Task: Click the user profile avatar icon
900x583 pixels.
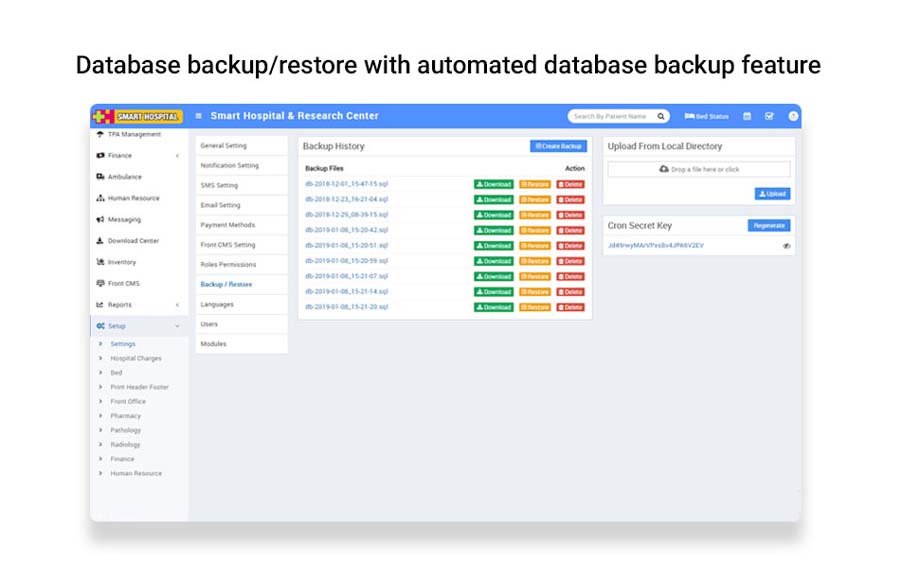Action: [793, 116]
